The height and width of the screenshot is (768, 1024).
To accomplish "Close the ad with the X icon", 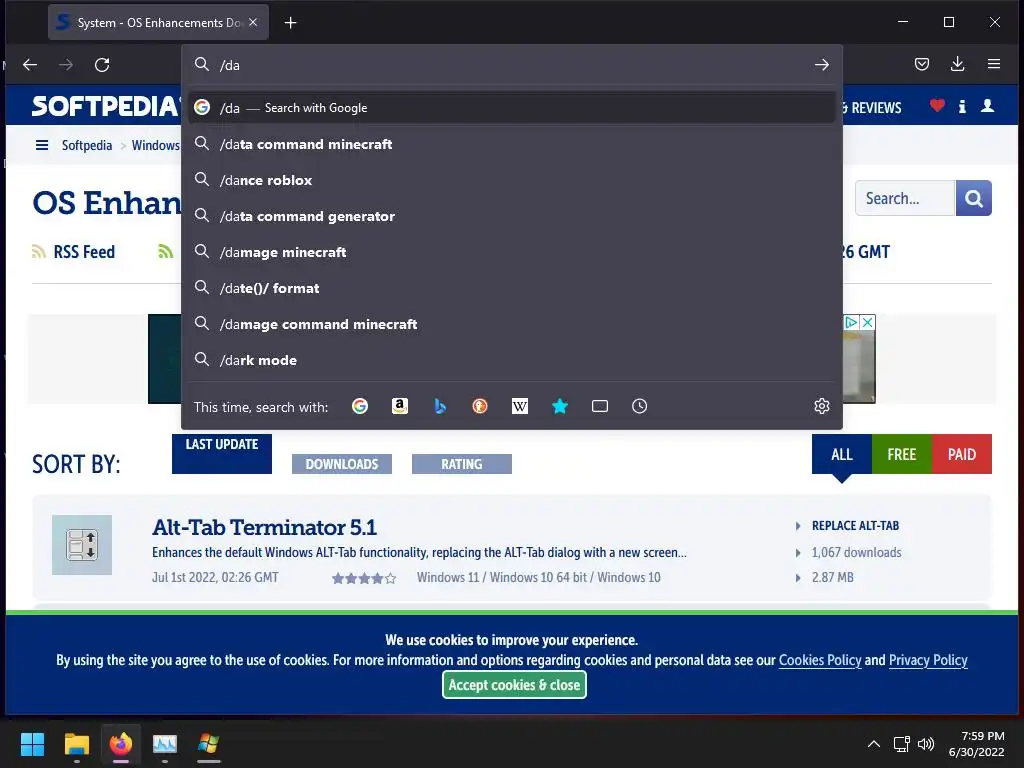I will click(x=867, y=323).
